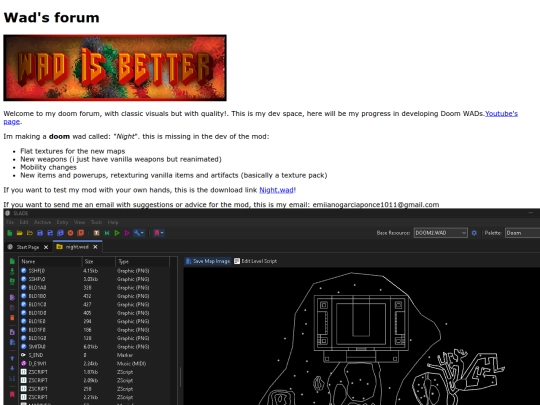Viewport: 540px width, 405px height.
Task: Click the Wad Is Better banner image
Action: 115,68
